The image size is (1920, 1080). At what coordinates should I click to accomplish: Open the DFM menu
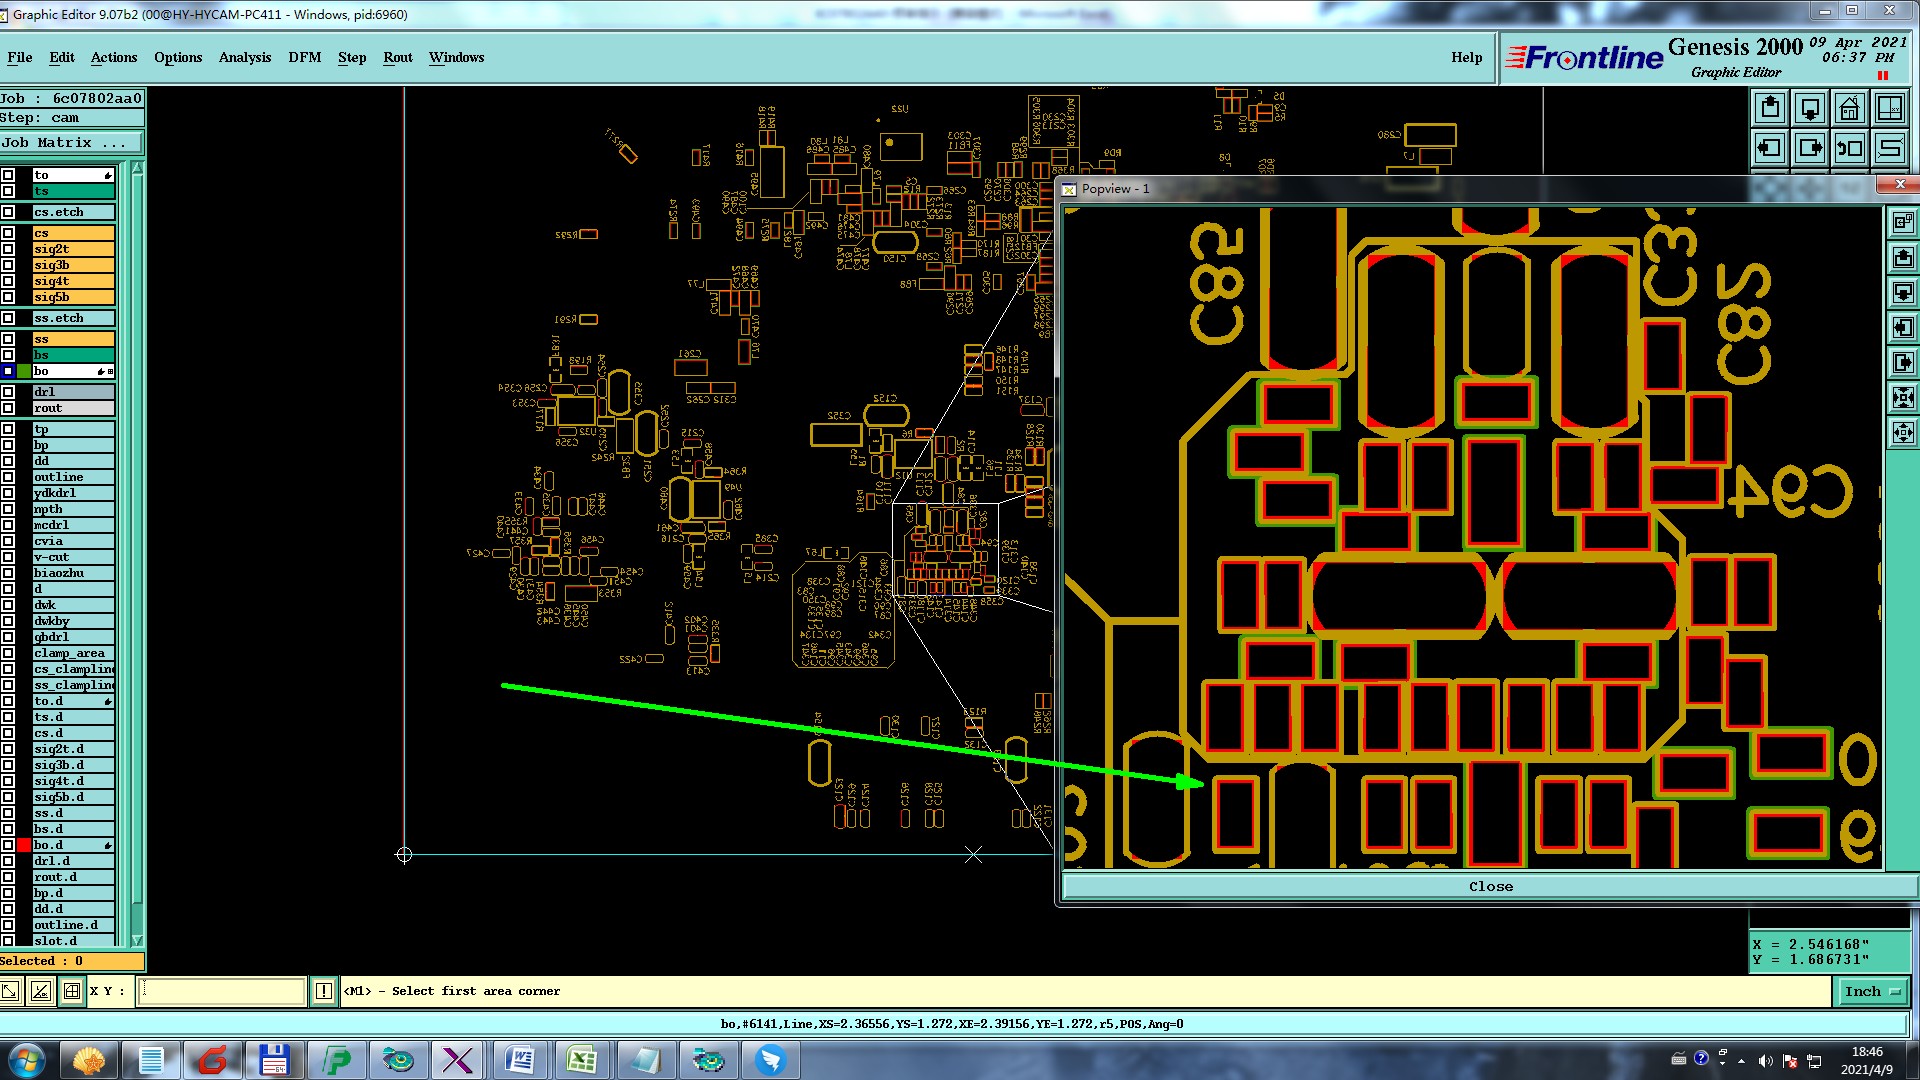305,57
